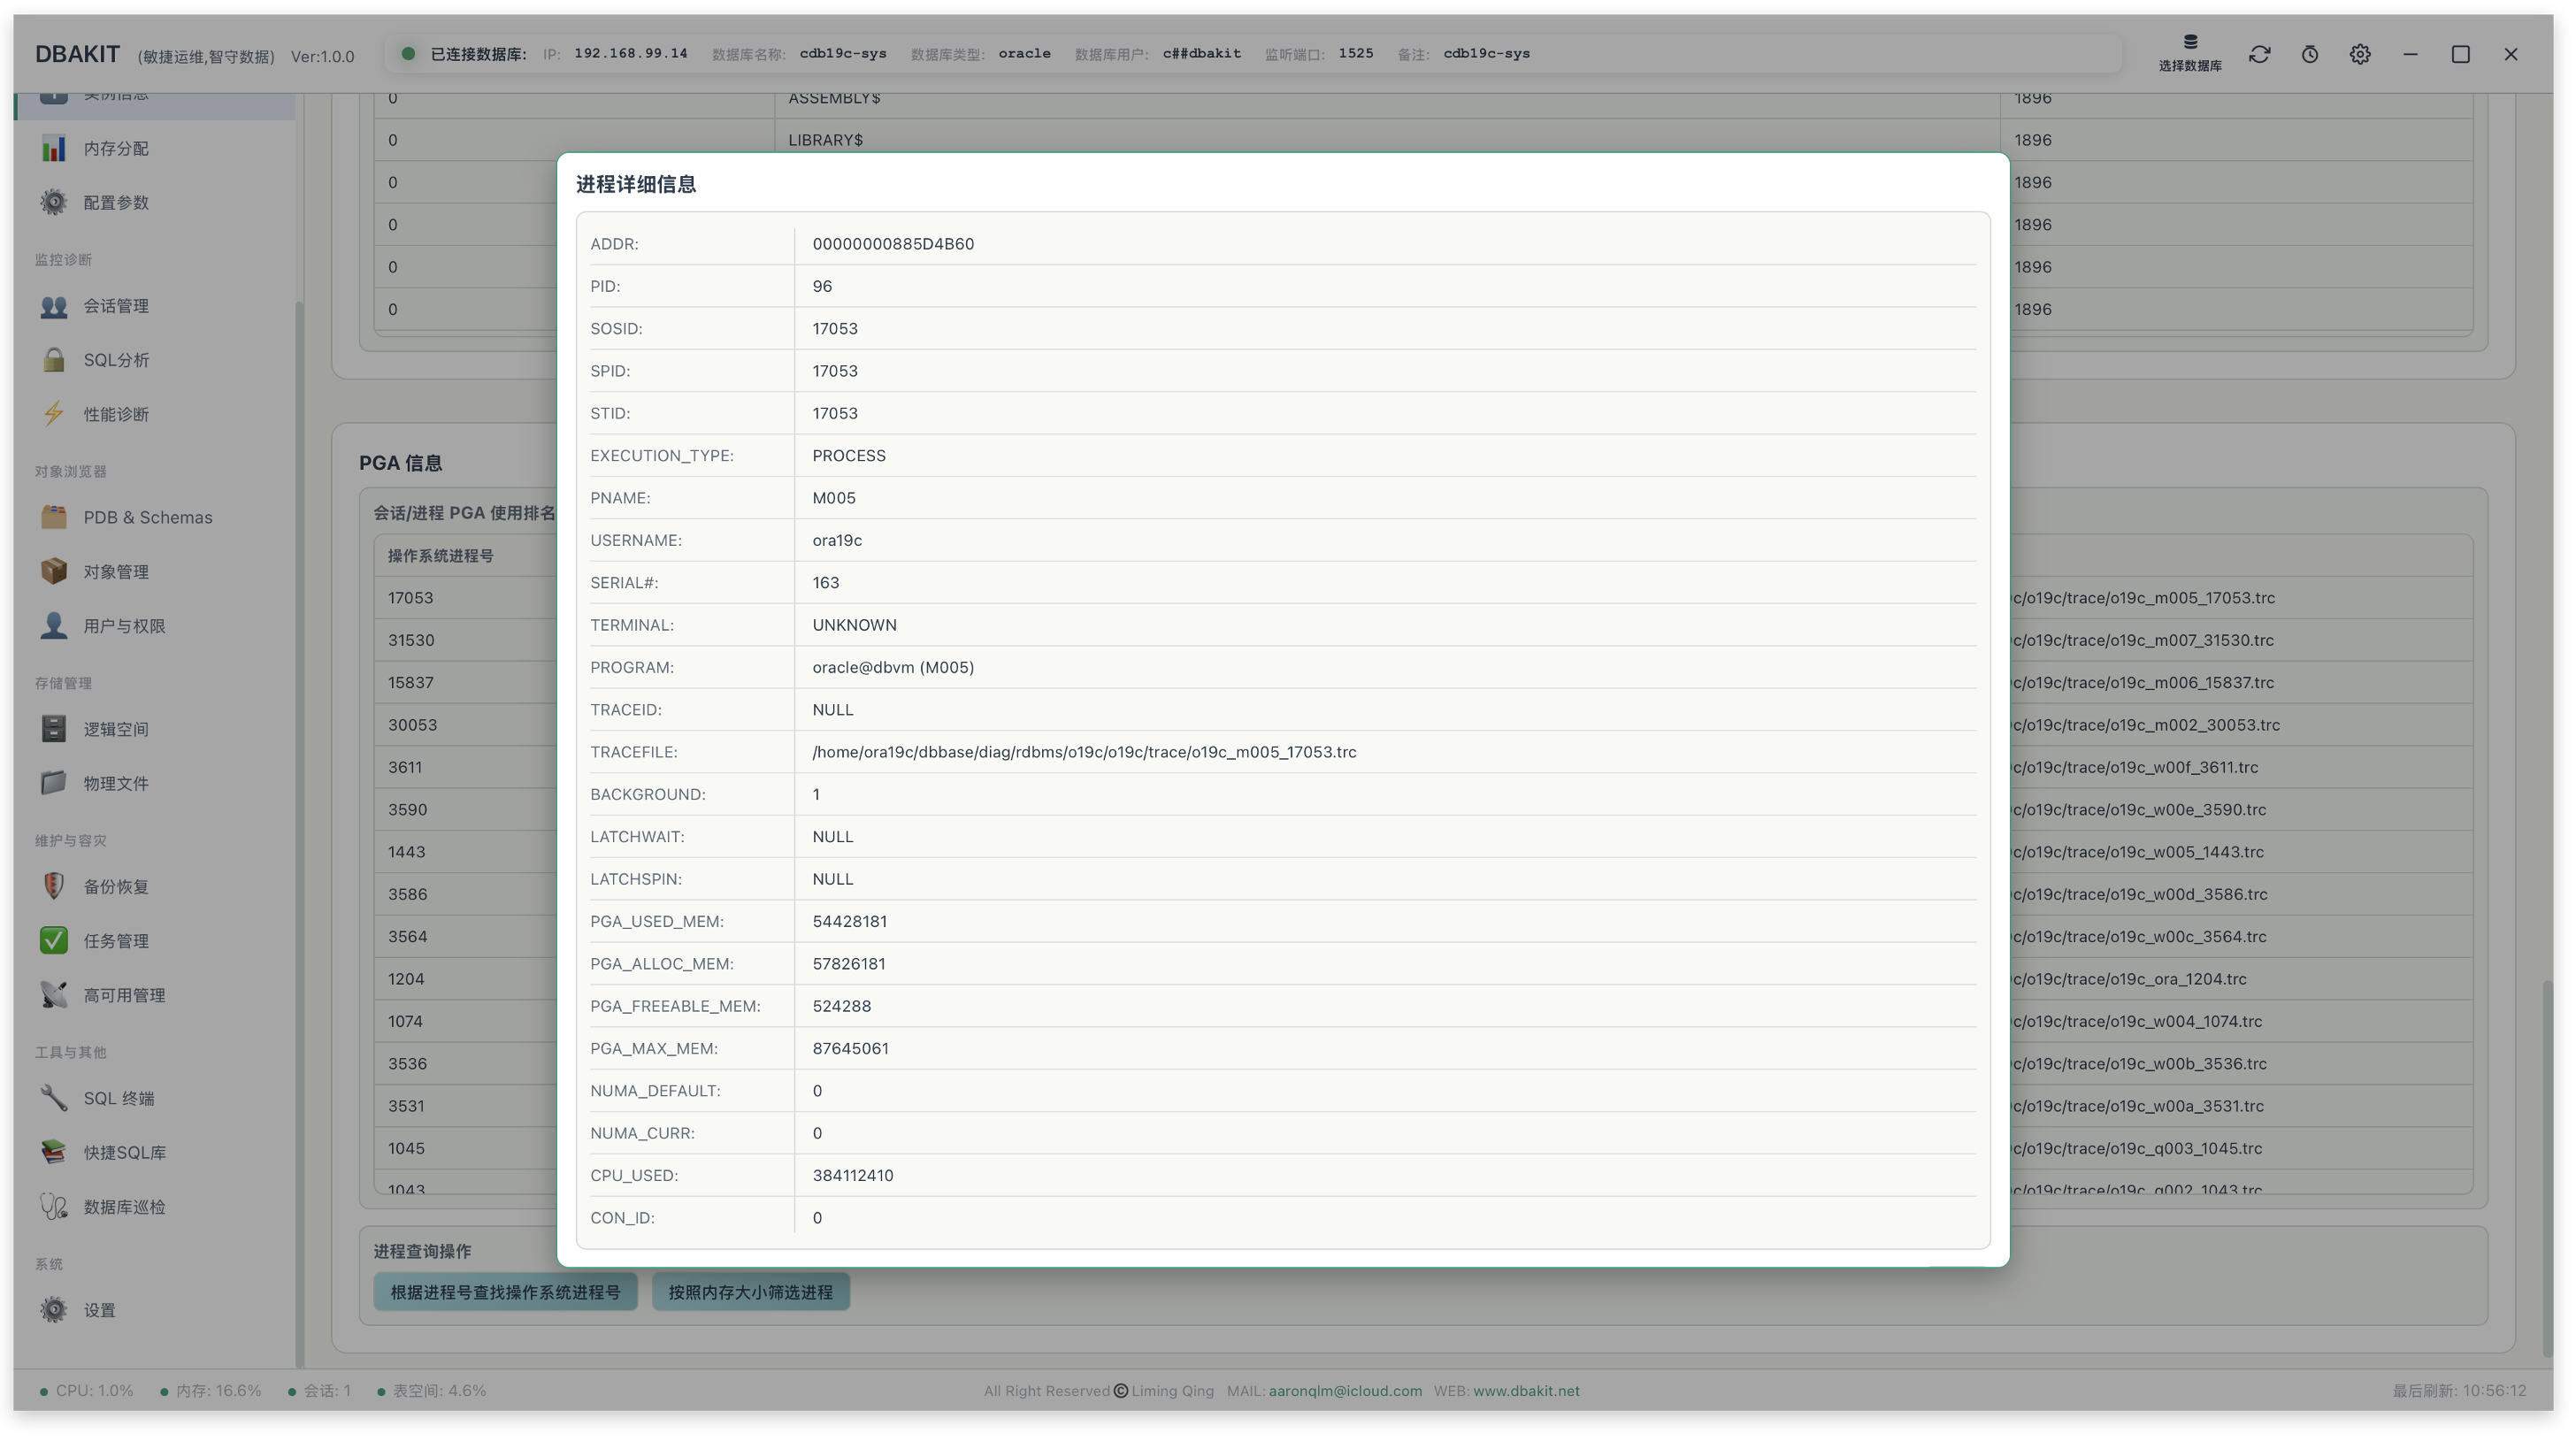The image size is (2576, 1449).
Task: Click the 配置参数 gear icon
Action: click(54, 202)
